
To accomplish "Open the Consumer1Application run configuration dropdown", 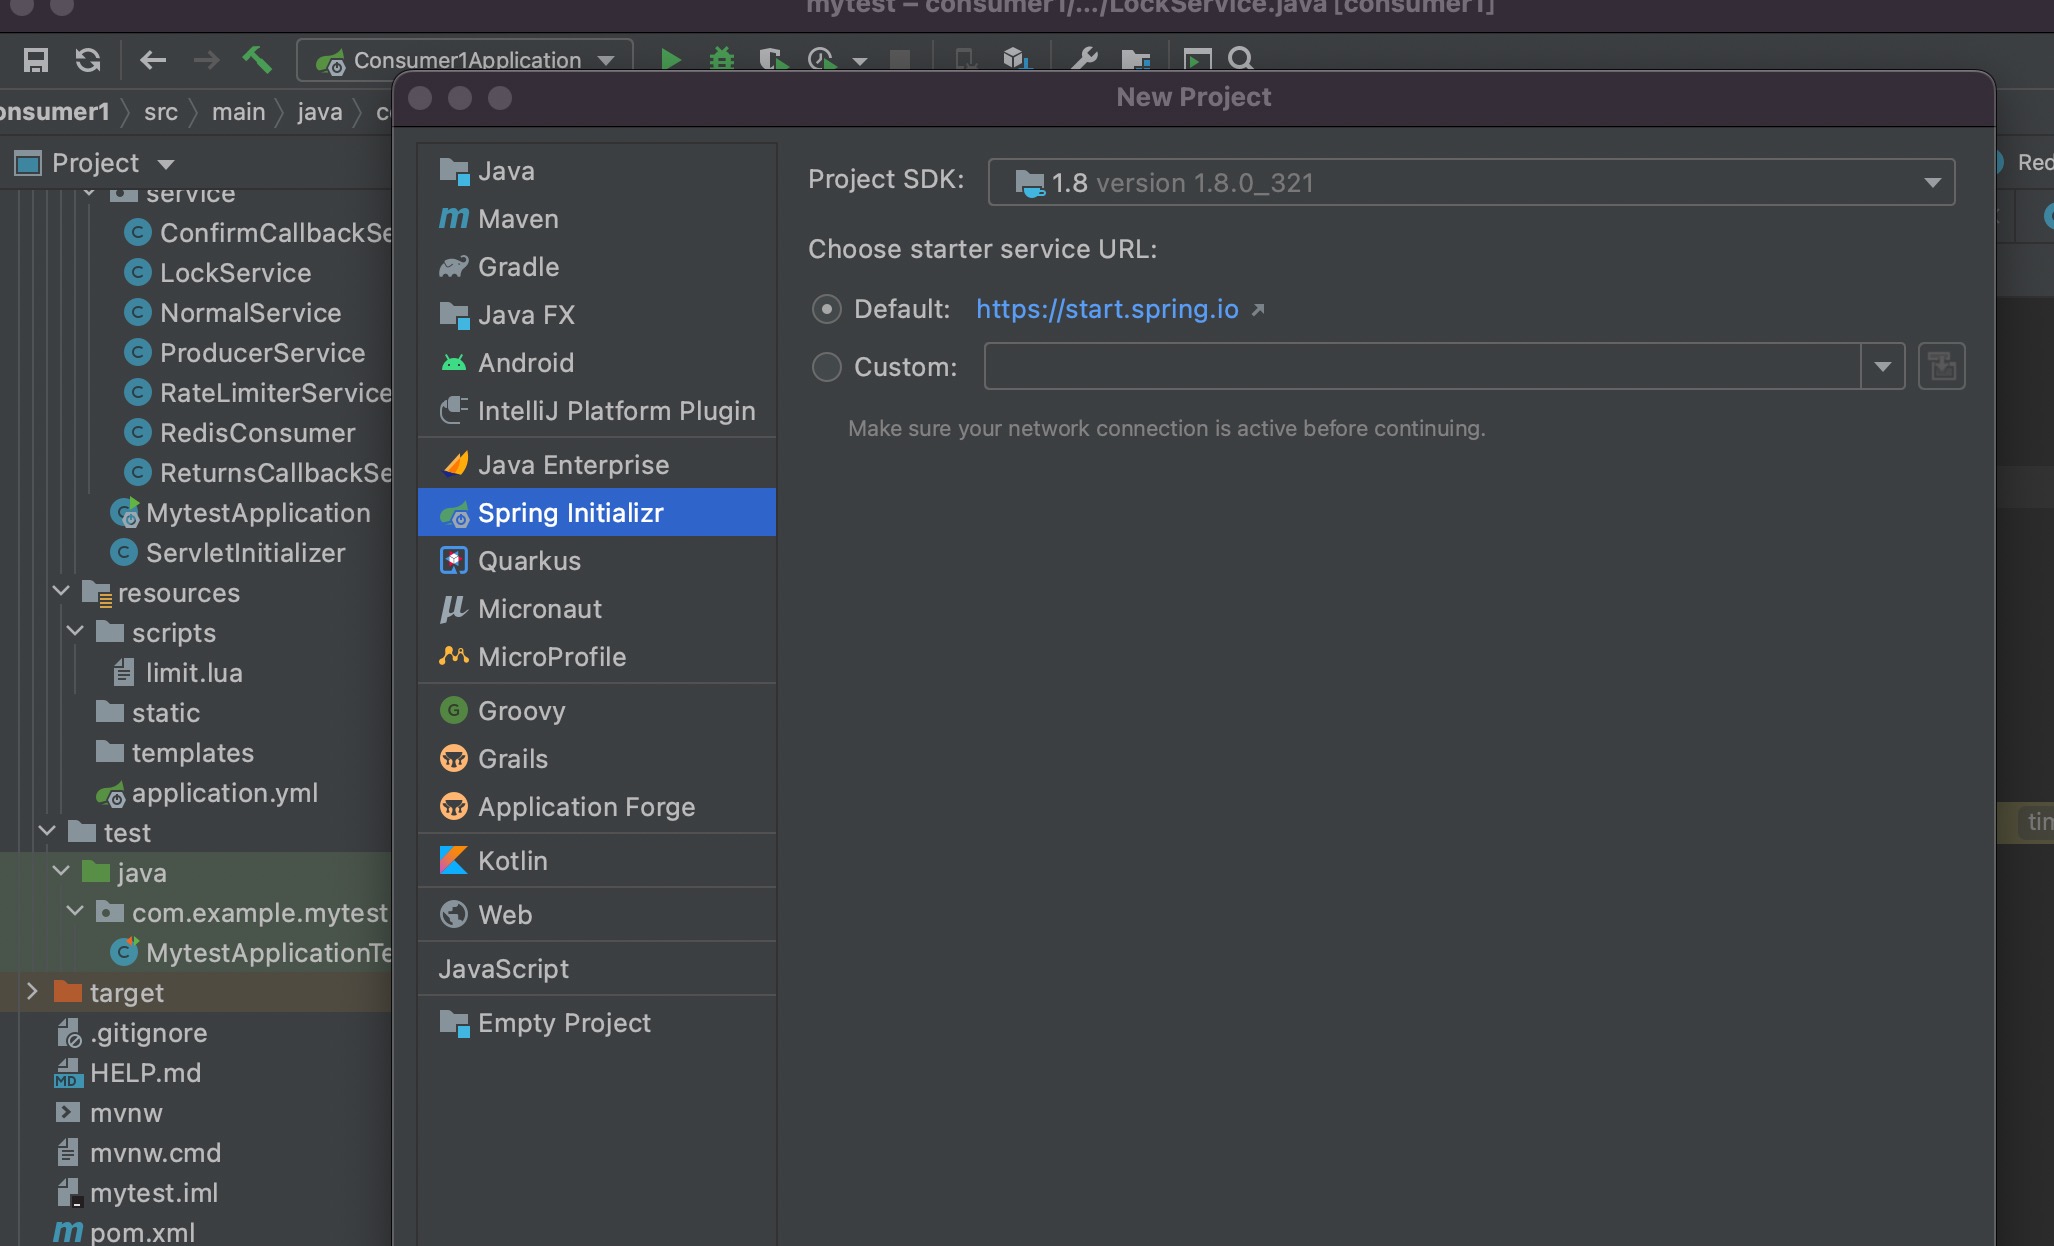I will (606, 60).
